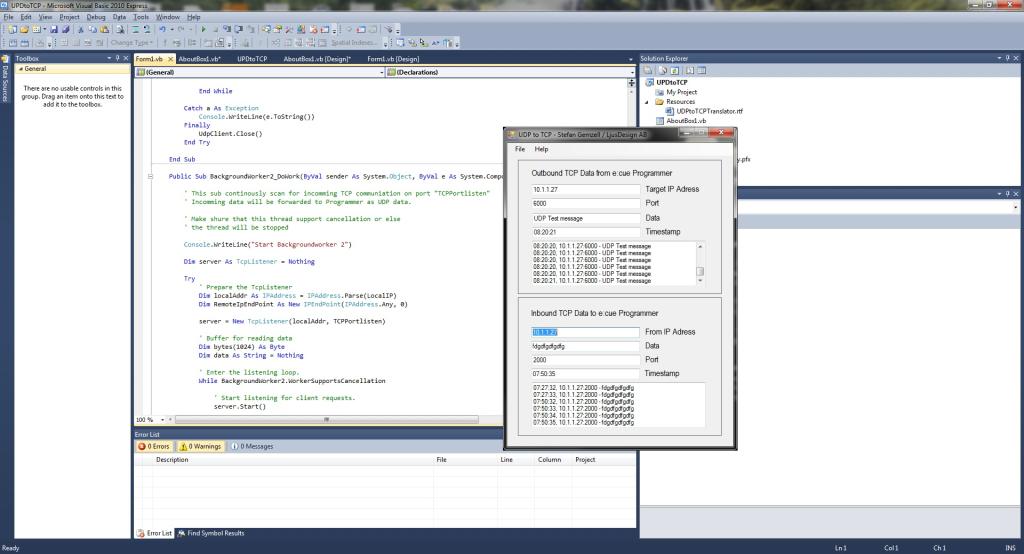Toggle the 0 Messages filter
Image resolution: width=1024 pixels, height=554 pixels.
click(252, 446)
